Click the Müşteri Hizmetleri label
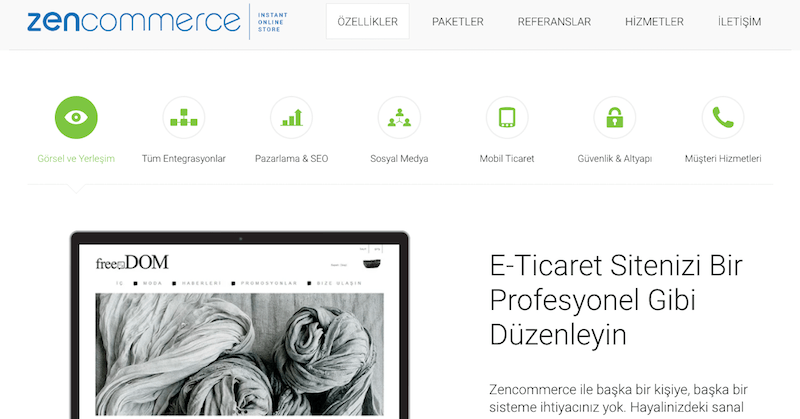This screenshot has width=800, height=419. (723, 159)
